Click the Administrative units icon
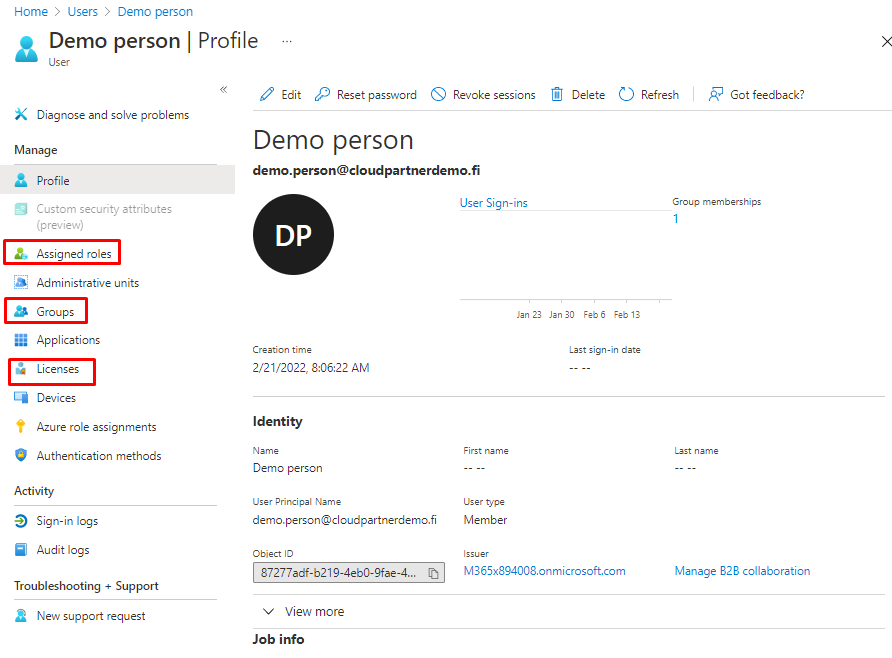Screen dimensions: 892x658 pos(21,282)
